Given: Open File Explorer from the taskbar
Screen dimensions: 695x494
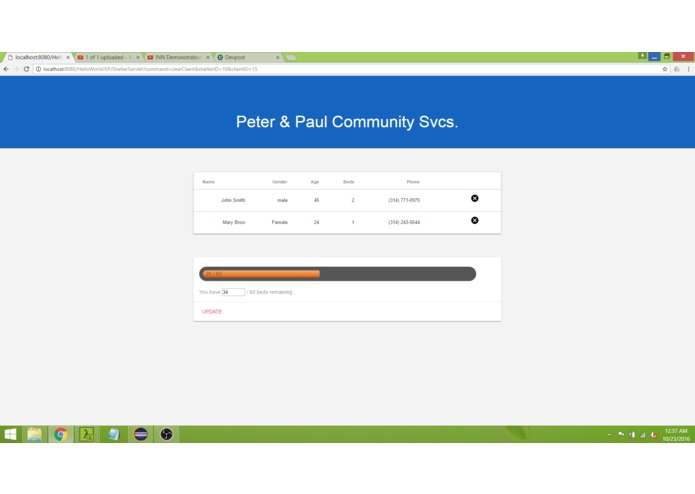Looking at the screenshot, I should coord(35,434).
